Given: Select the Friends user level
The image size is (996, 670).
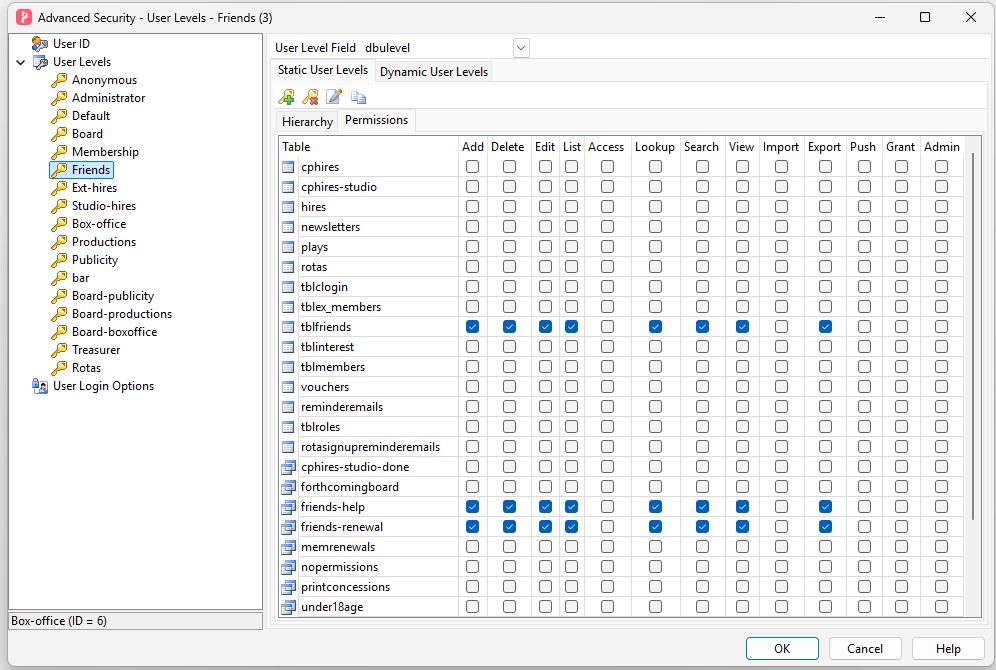Looking at the screenshot, I should [91, 170].
